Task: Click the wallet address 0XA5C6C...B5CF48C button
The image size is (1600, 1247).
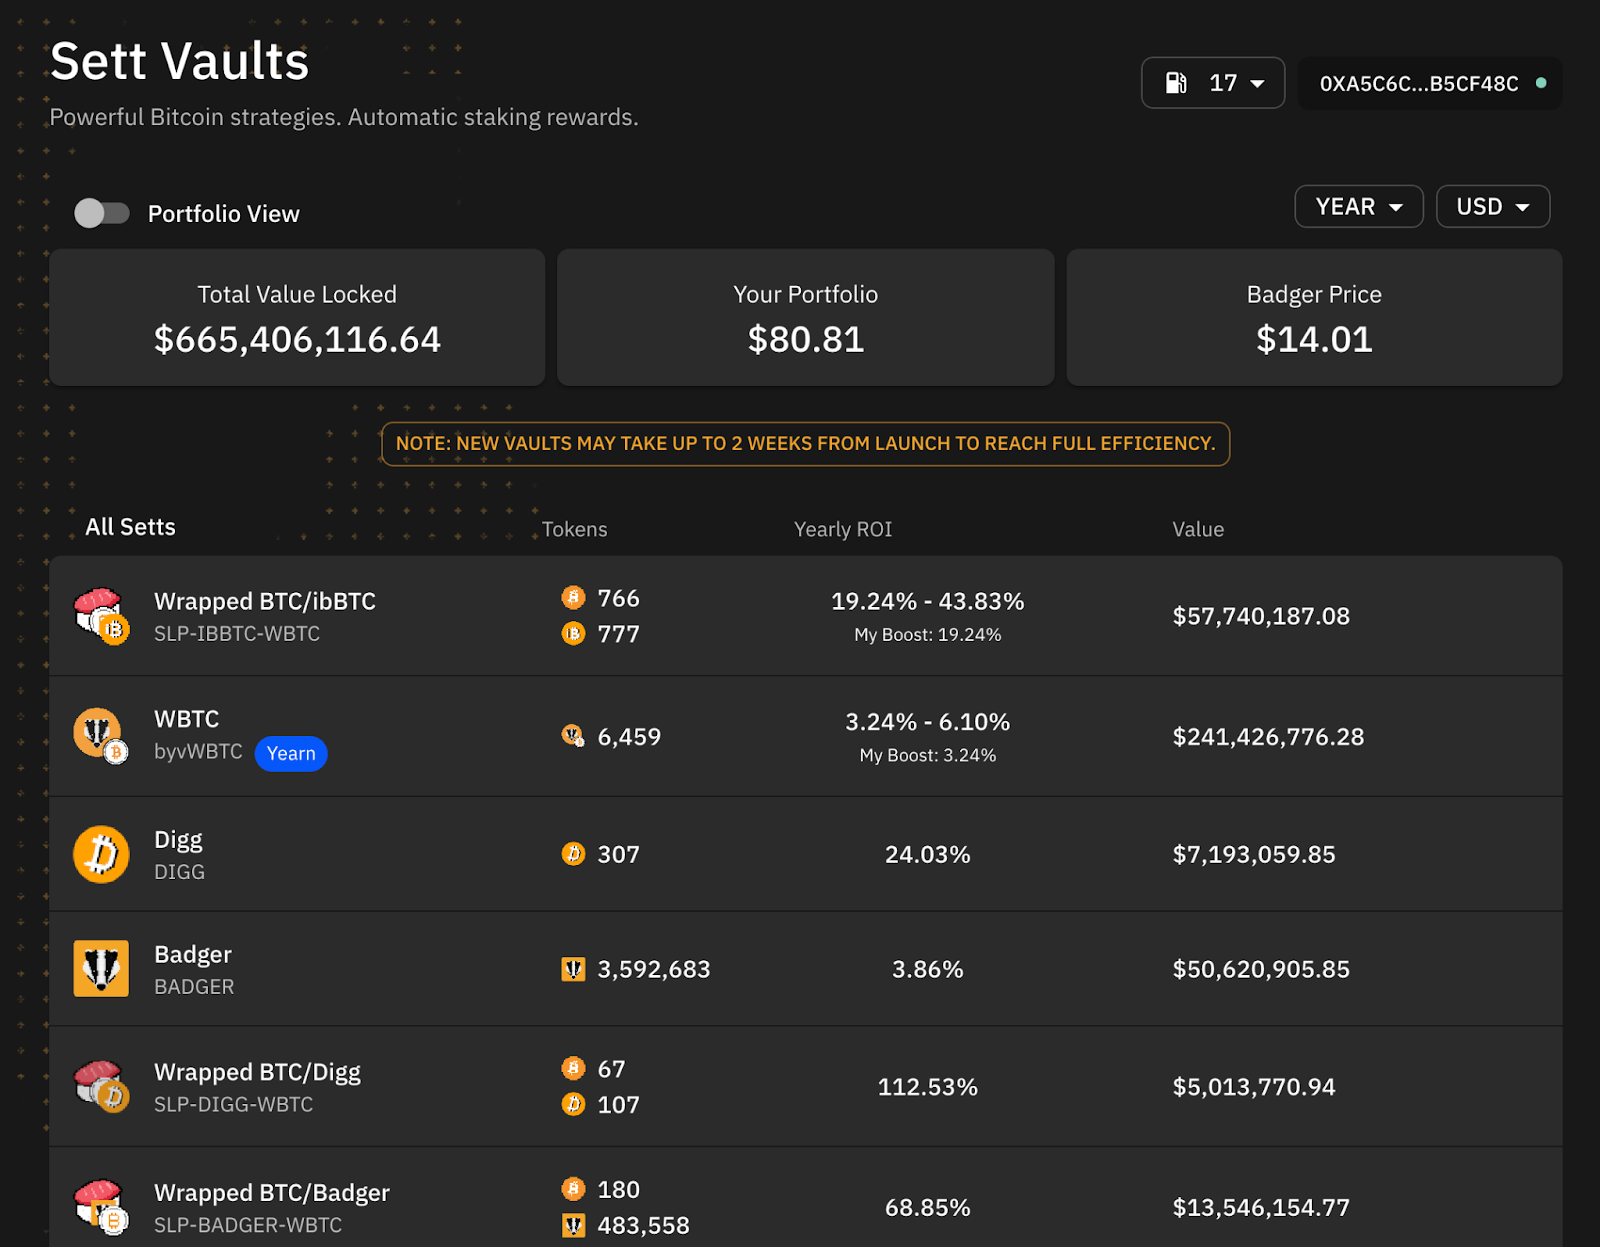Action: [x=1430, y=83]
